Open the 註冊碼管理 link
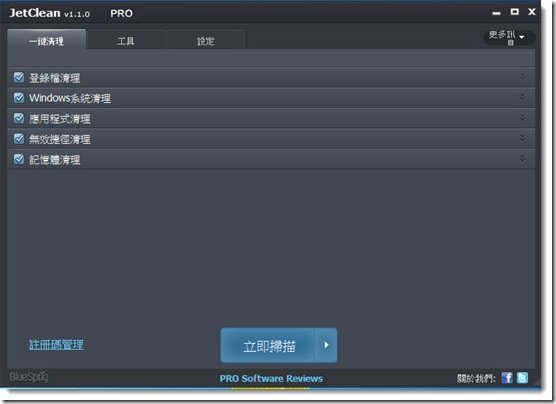Image resolution: width=556 pixels, height=404 pixels. (56, 344)
